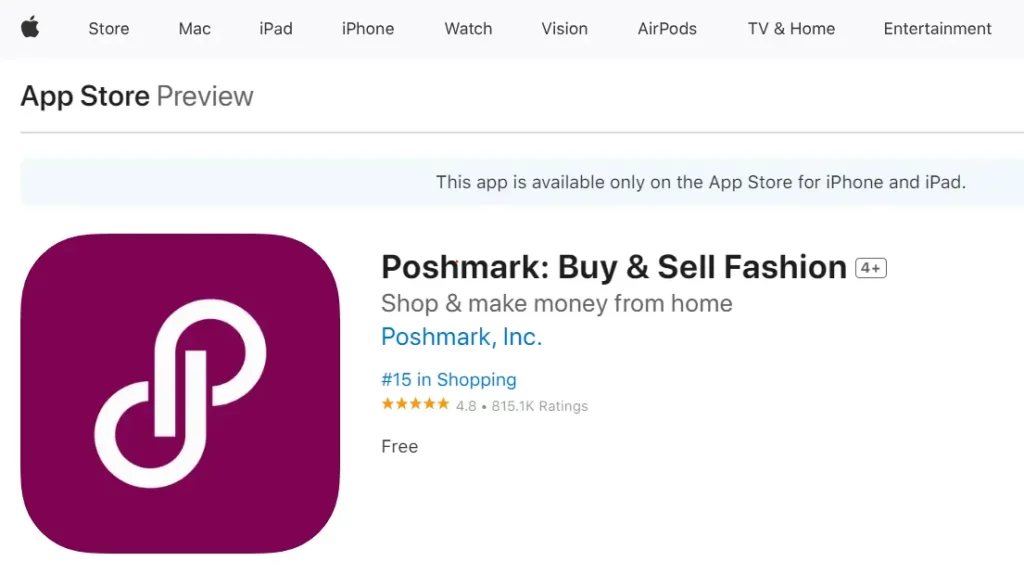Open the iPad navigation entry
Viewport: 1024px width, 587px height.
tap(275, 29)
